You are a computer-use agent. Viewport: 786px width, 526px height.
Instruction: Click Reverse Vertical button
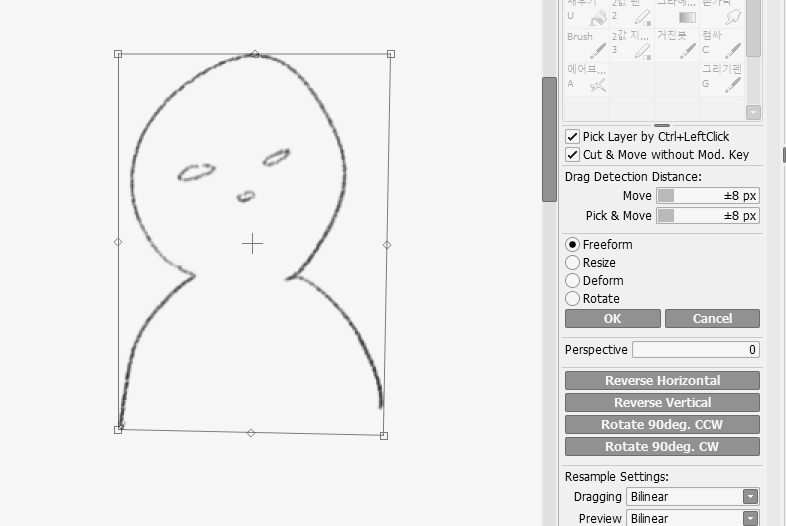(x=662, y=403)
